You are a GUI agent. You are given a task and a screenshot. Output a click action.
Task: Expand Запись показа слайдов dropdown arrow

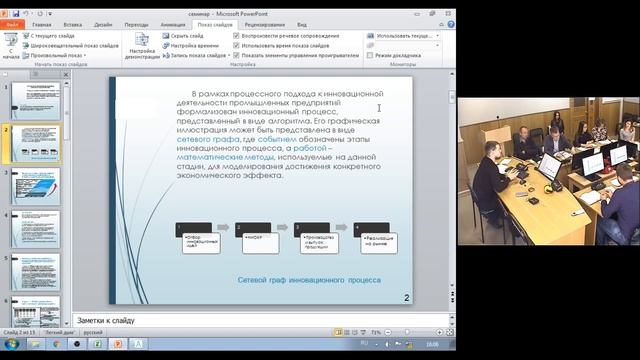(229, 55)
